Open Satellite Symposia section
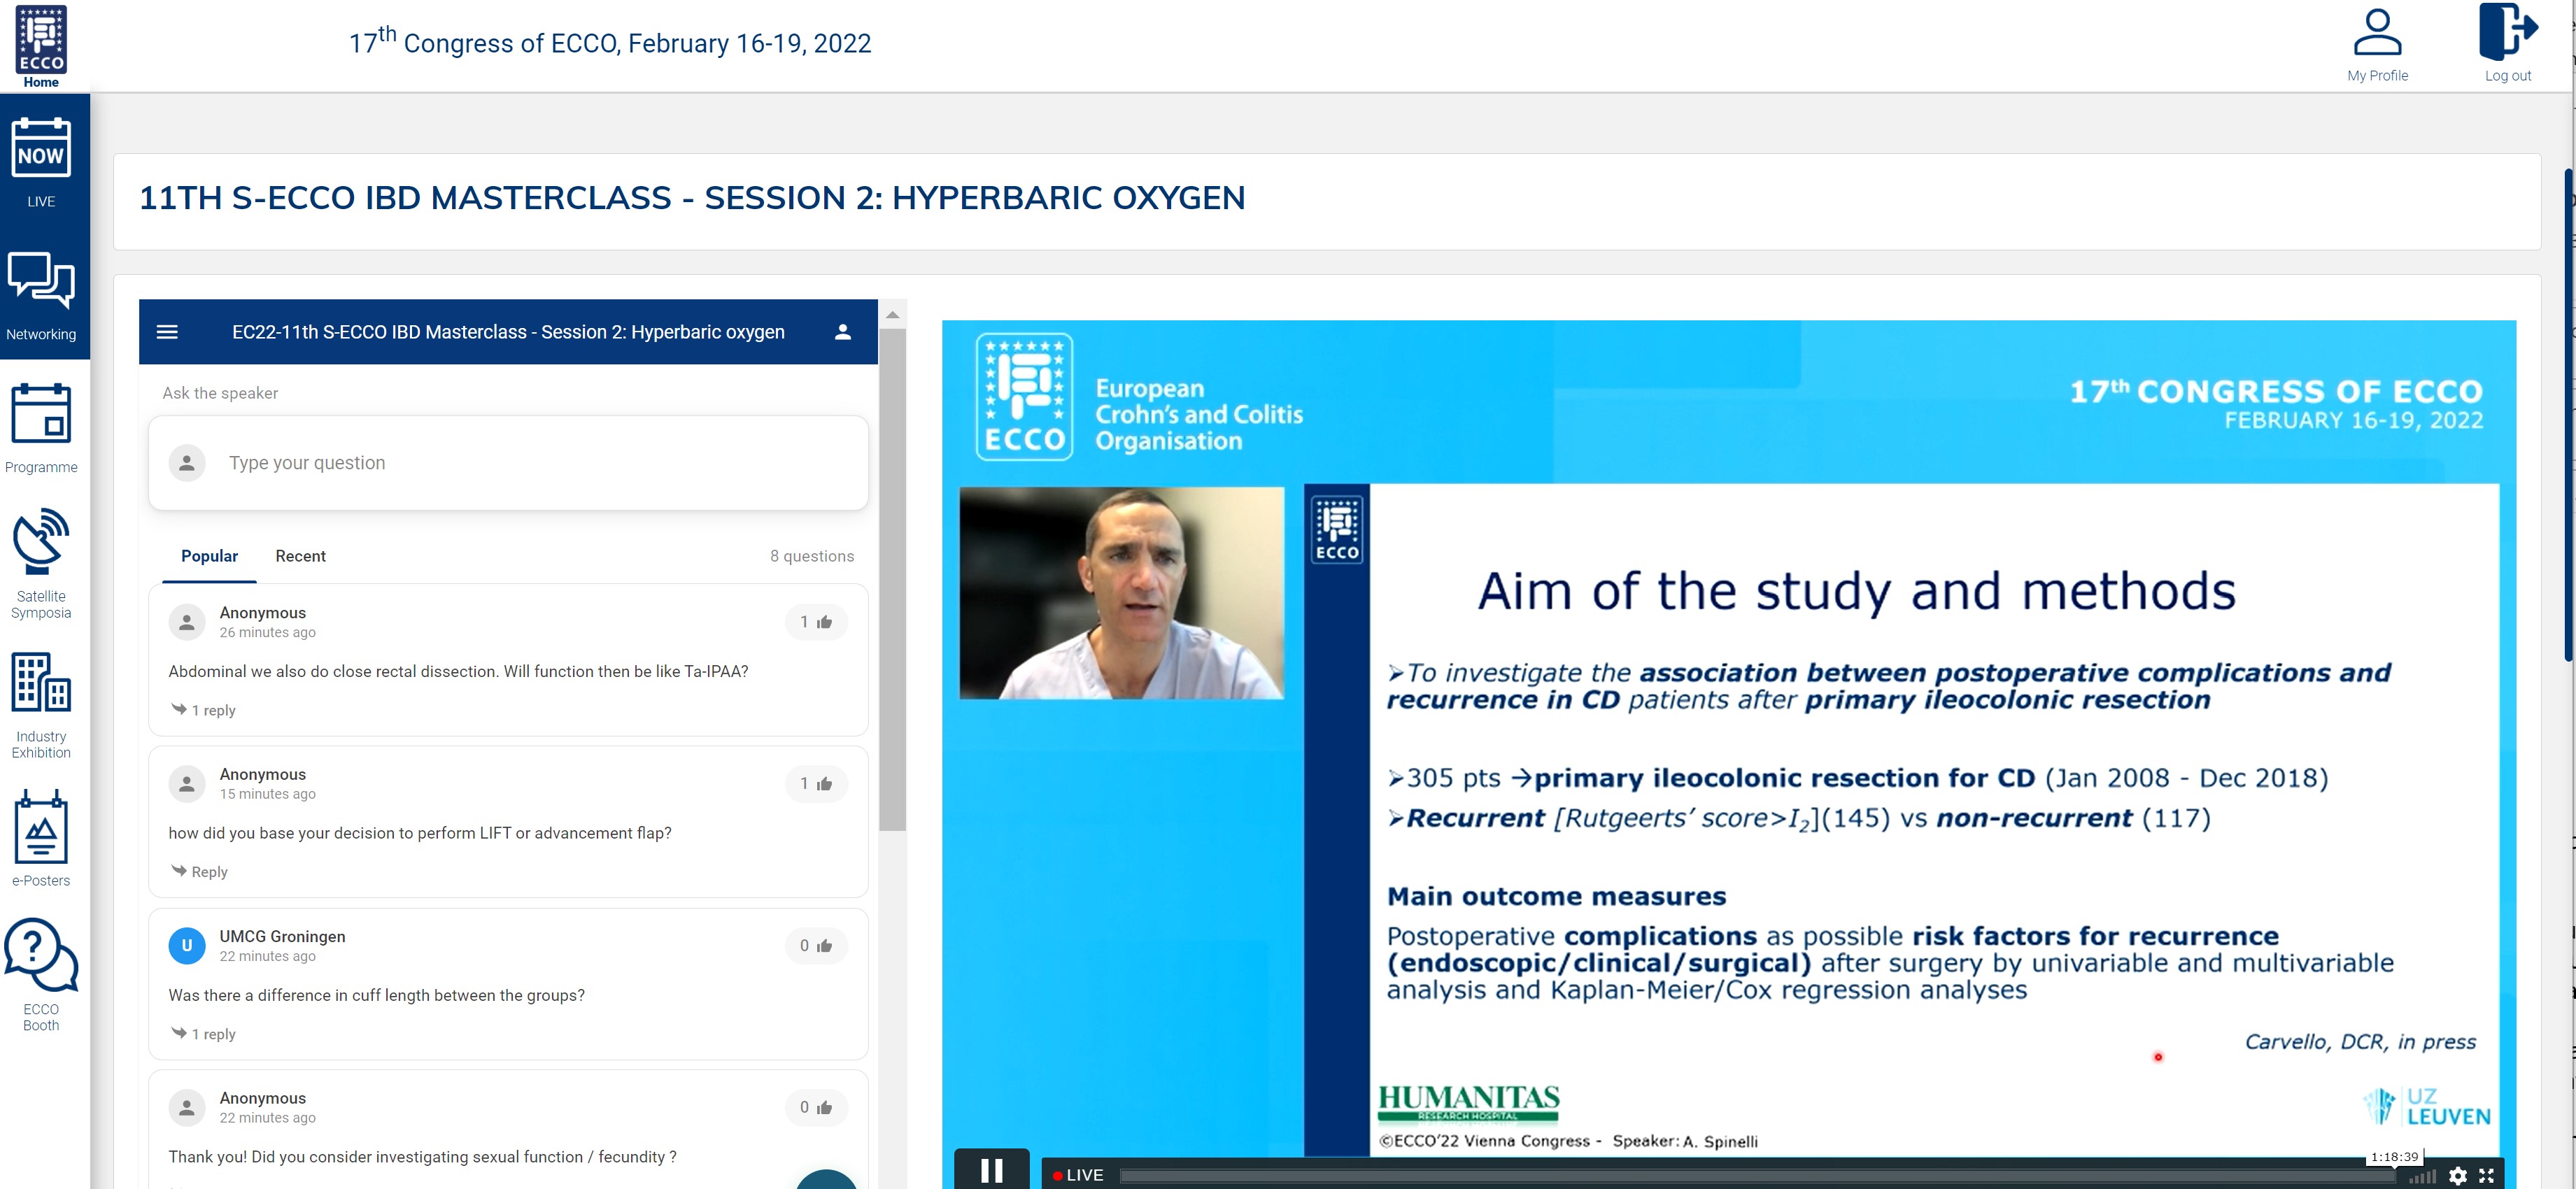This screenshot has width=2576, height=1189. [41, 564]
